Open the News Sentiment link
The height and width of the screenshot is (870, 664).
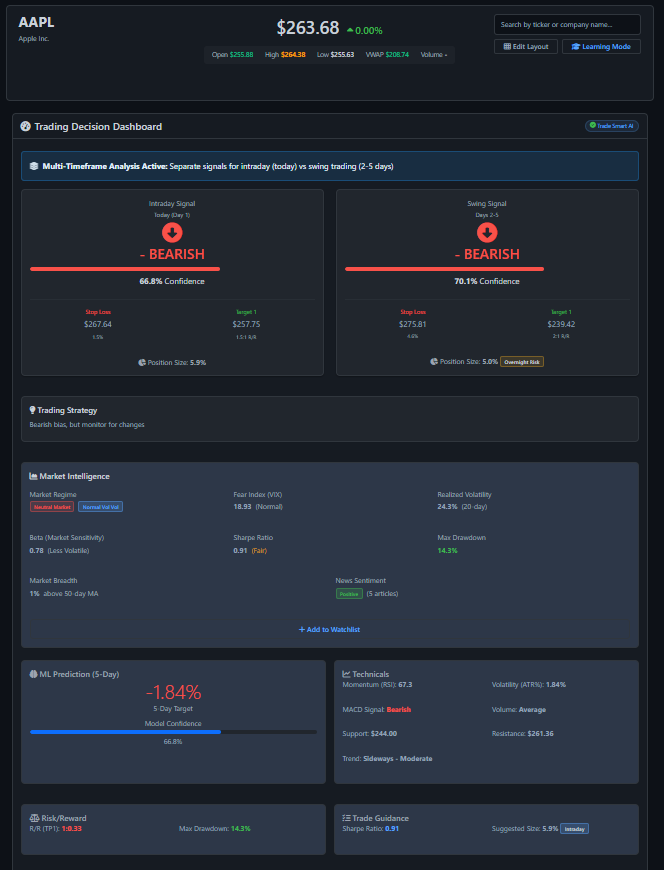pyautogui.click(x=361, y=580)
